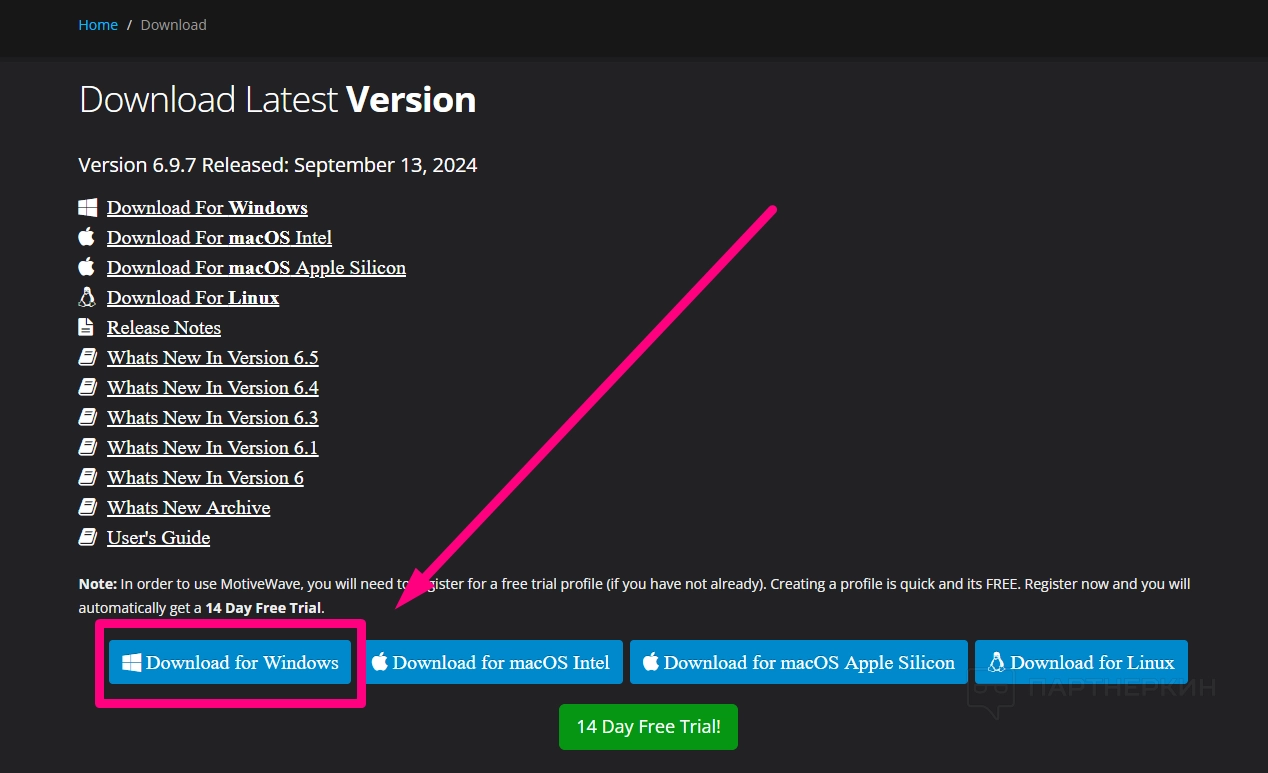
Task: Click the Windows logo icon in the link list
Action: tap(88, 208)
